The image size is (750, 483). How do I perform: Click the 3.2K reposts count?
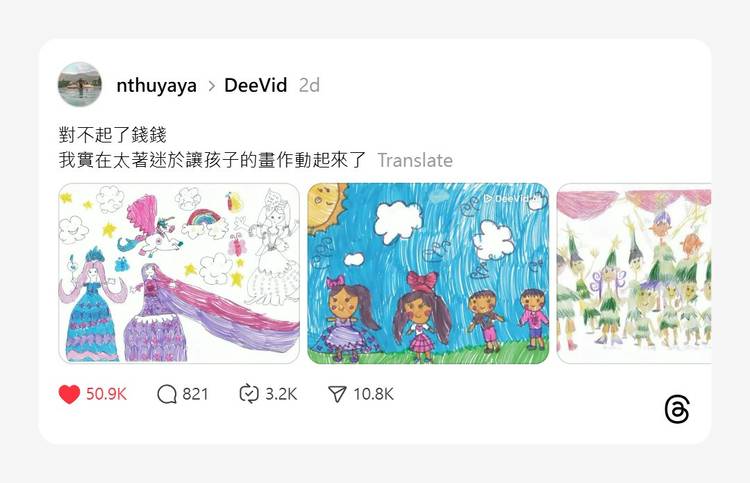pyautogui.click(x=281, y=394)
